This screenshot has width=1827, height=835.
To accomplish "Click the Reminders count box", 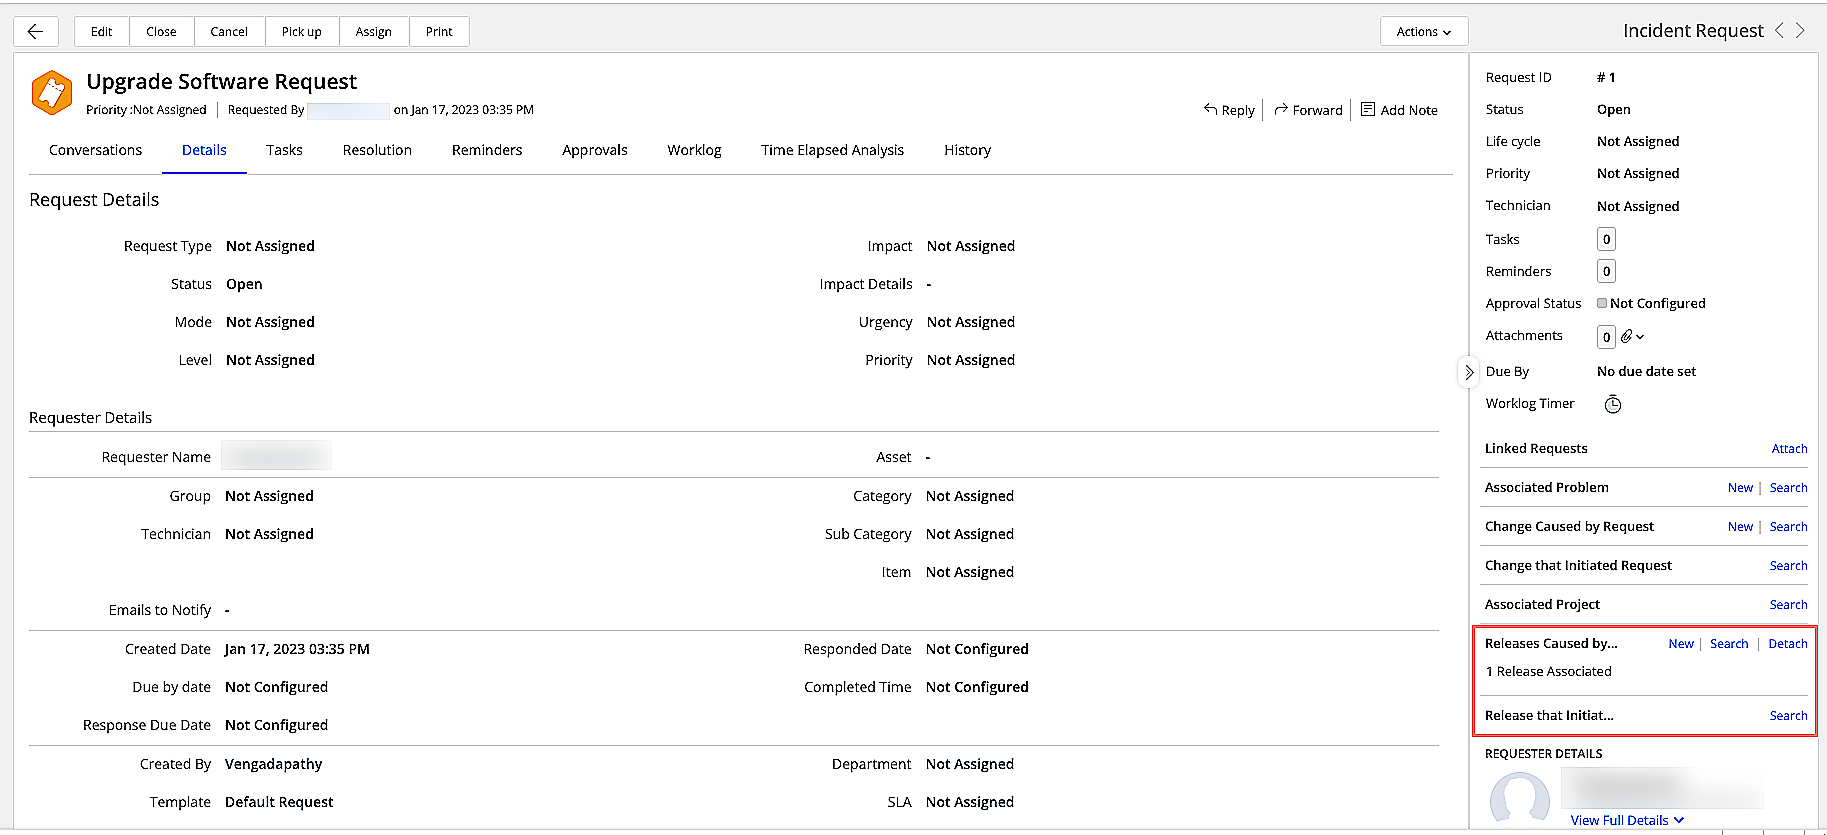I will (1606, 271).
